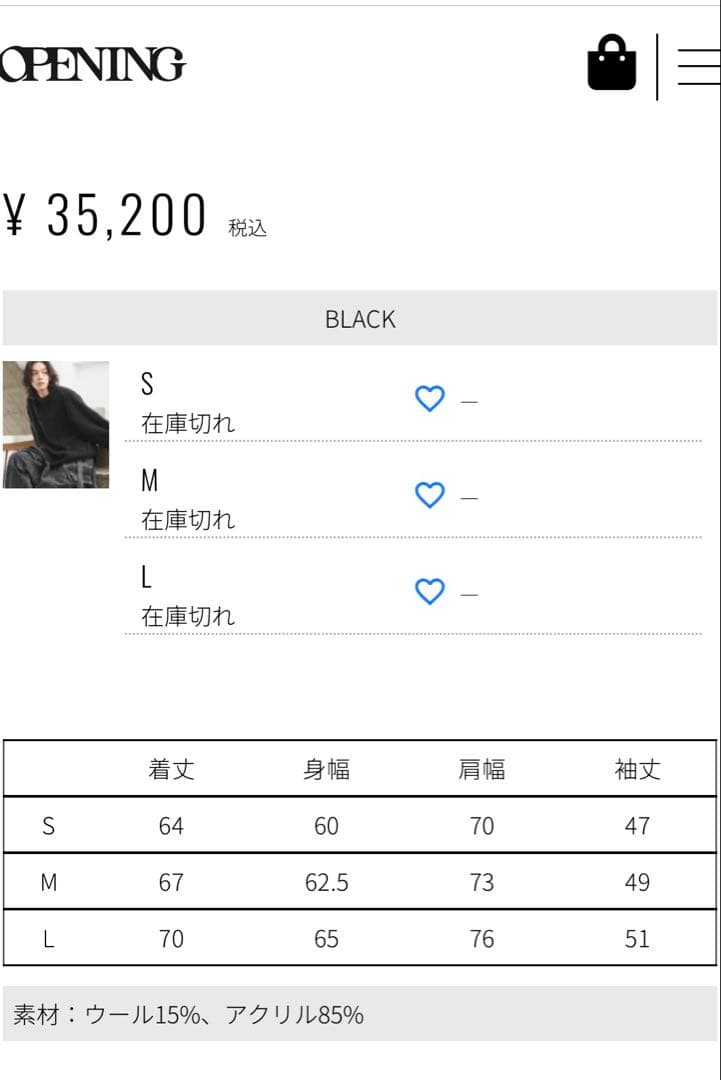Click the M row in size chart
721x1080 pixels.
49,882
